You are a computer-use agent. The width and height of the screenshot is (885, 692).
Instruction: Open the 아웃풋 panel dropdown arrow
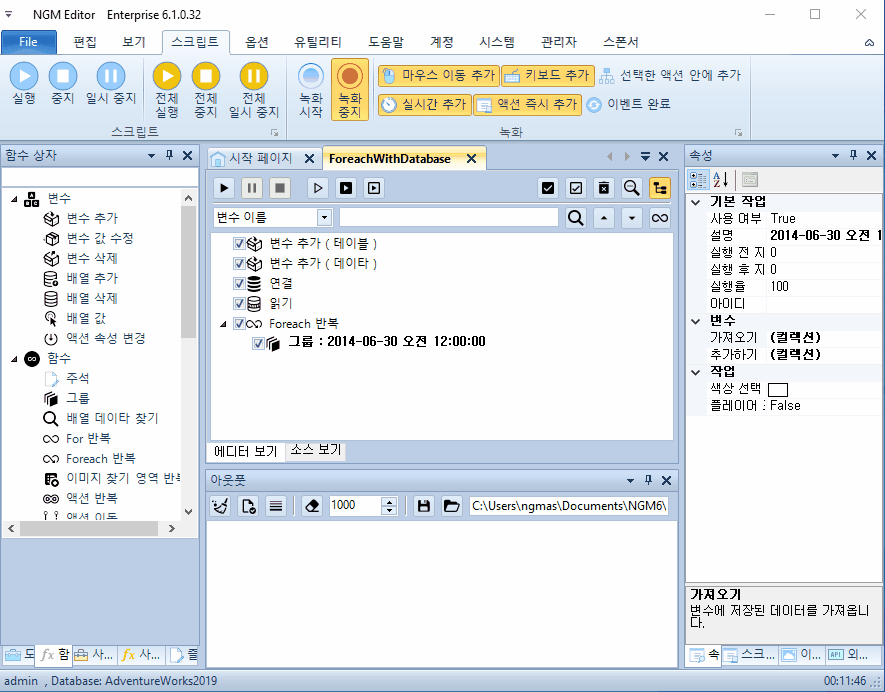point(630,481)
